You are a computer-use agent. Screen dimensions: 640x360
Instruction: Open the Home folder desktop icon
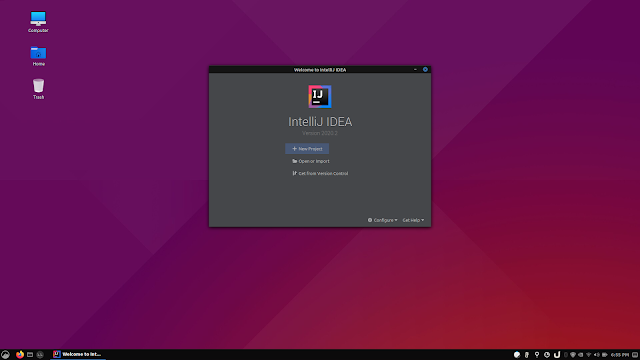(x=38, y=56)
